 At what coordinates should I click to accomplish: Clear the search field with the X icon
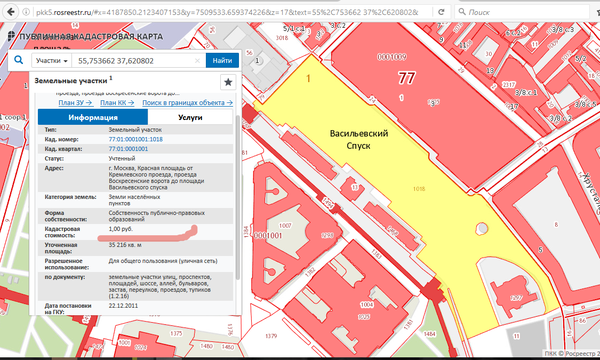pyautogui.click(x=197, y=61)
